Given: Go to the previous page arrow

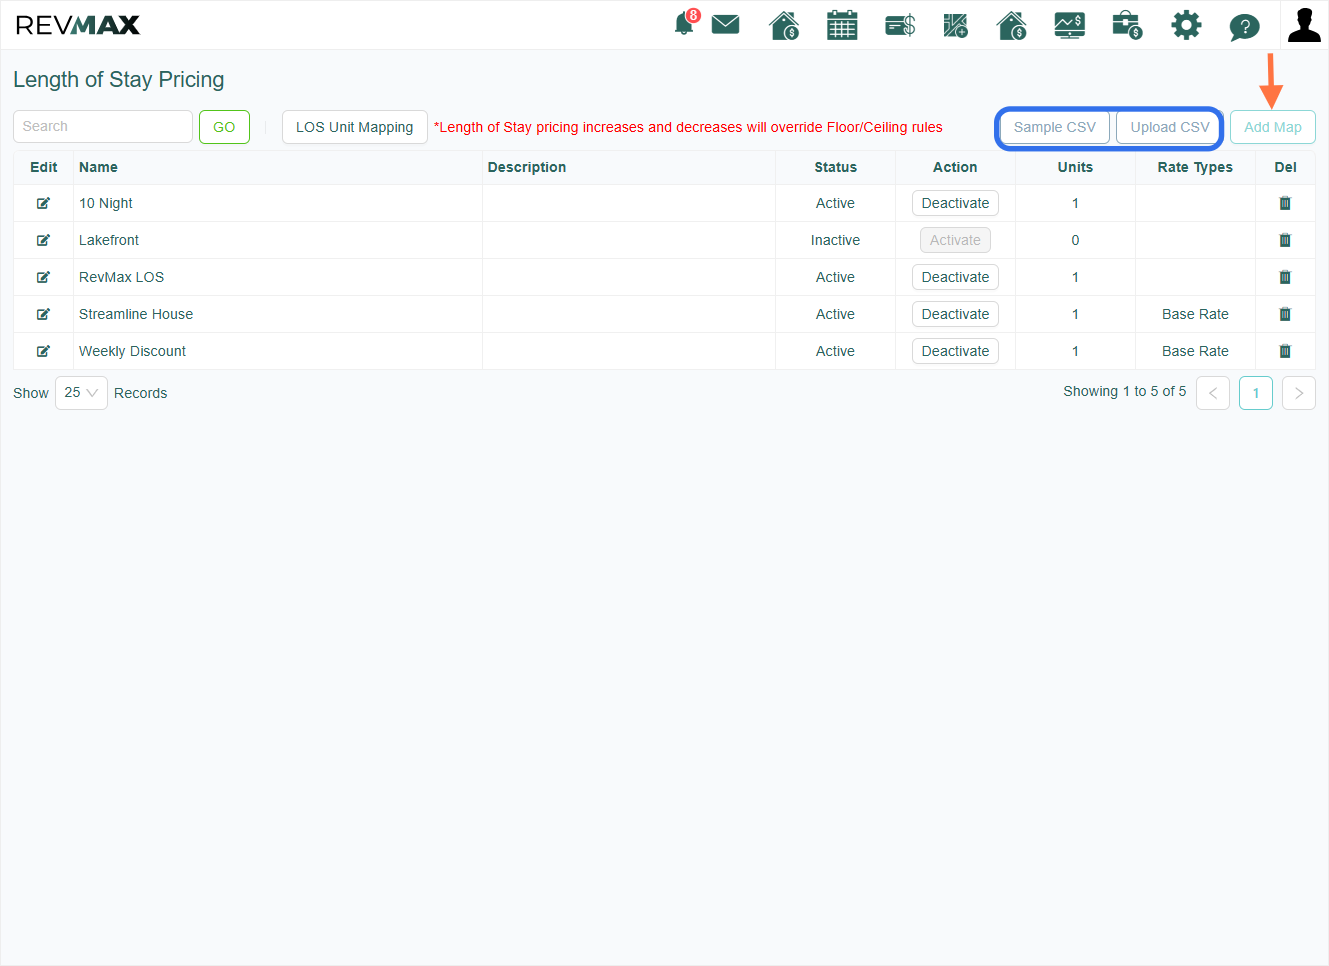Looking at the screenshot, I should coord(1213,393).
